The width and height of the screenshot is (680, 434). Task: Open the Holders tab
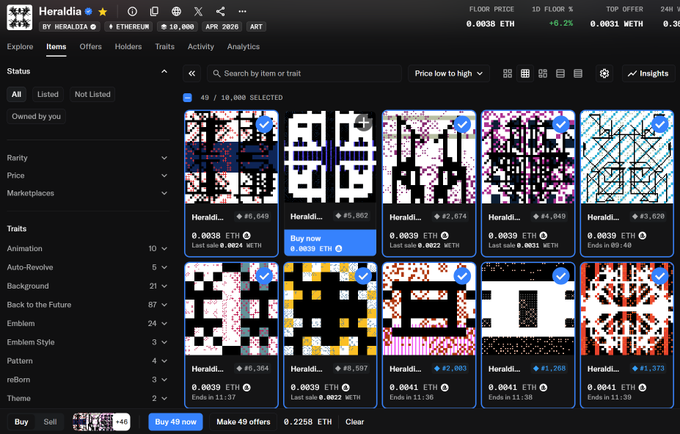tap(128, 47)
